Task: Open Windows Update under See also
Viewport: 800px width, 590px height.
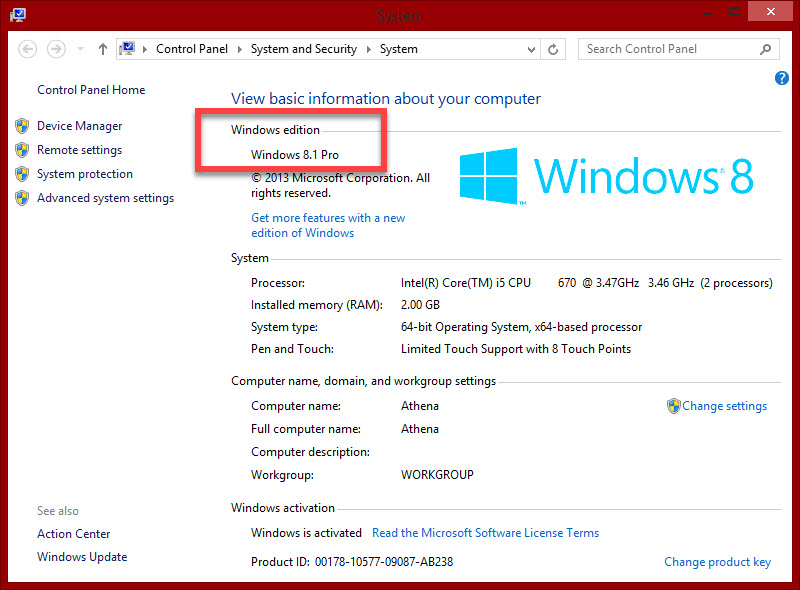Action: (82, 557)
